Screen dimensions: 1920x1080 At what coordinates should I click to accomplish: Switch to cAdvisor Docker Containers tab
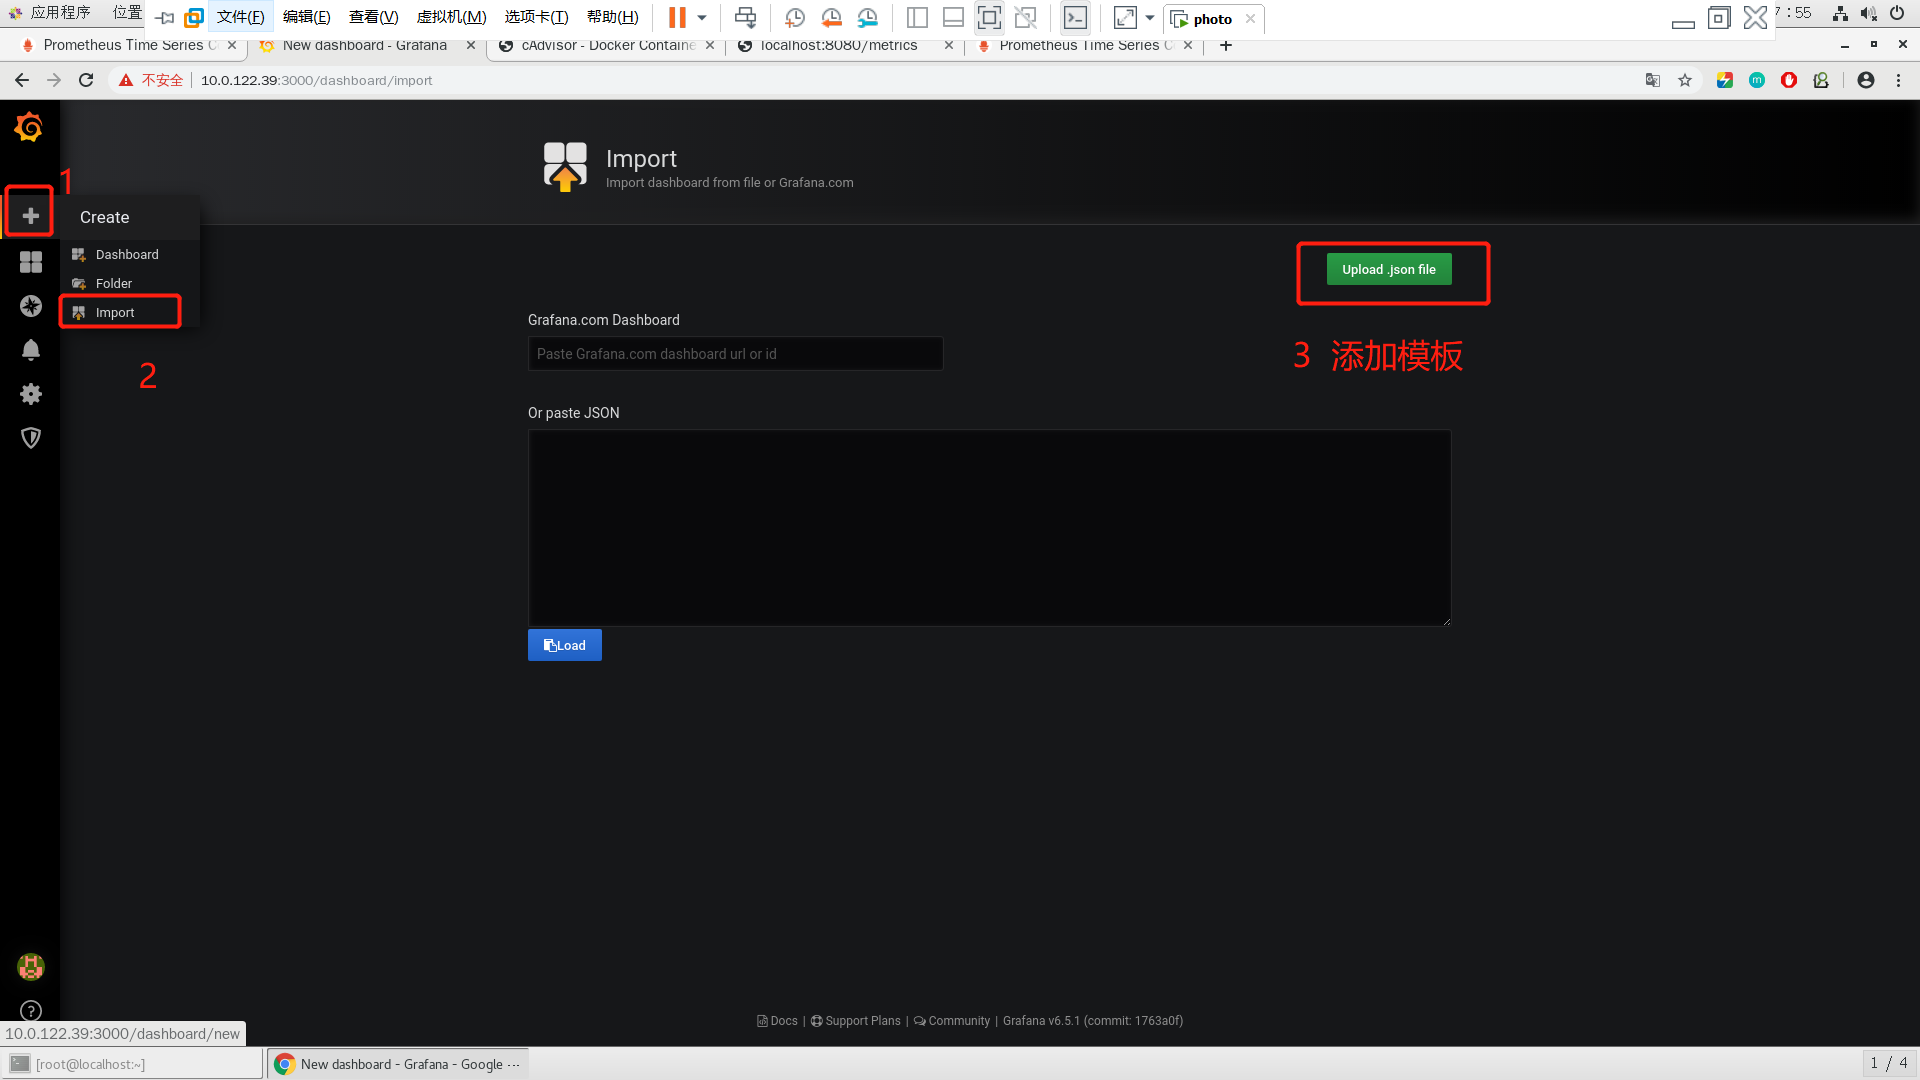tap(607, 45)
